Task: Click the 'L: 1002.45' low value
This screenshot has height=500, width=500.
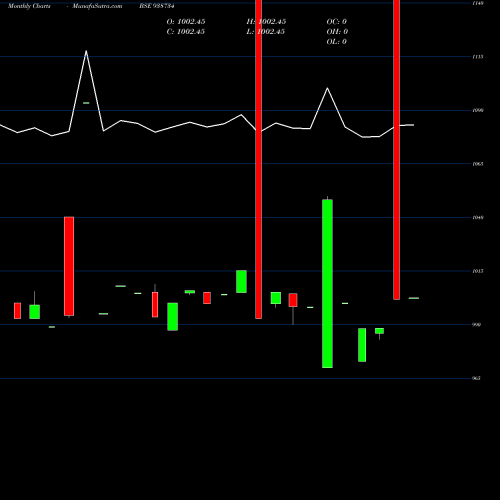Action: coord(266,32)
